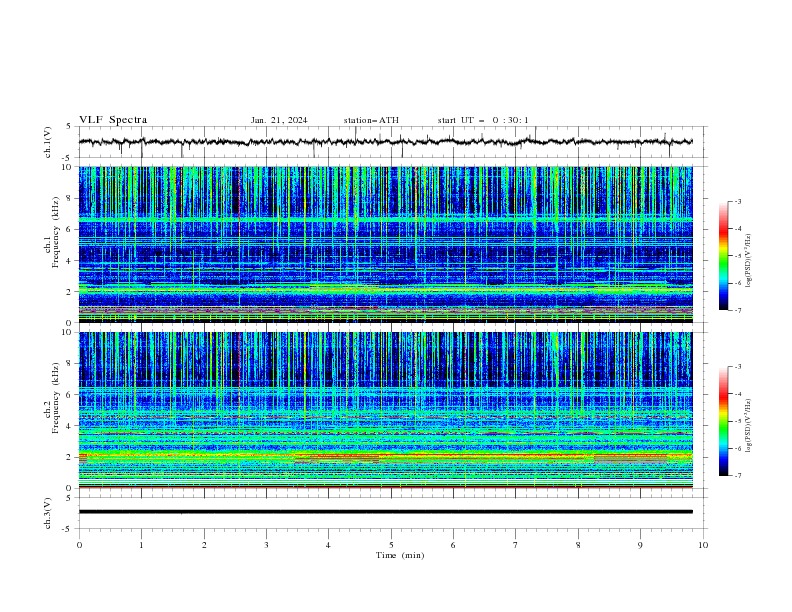
Task: Click the "6" tick on ch.2 frequency axis
Action: (71, 395)
